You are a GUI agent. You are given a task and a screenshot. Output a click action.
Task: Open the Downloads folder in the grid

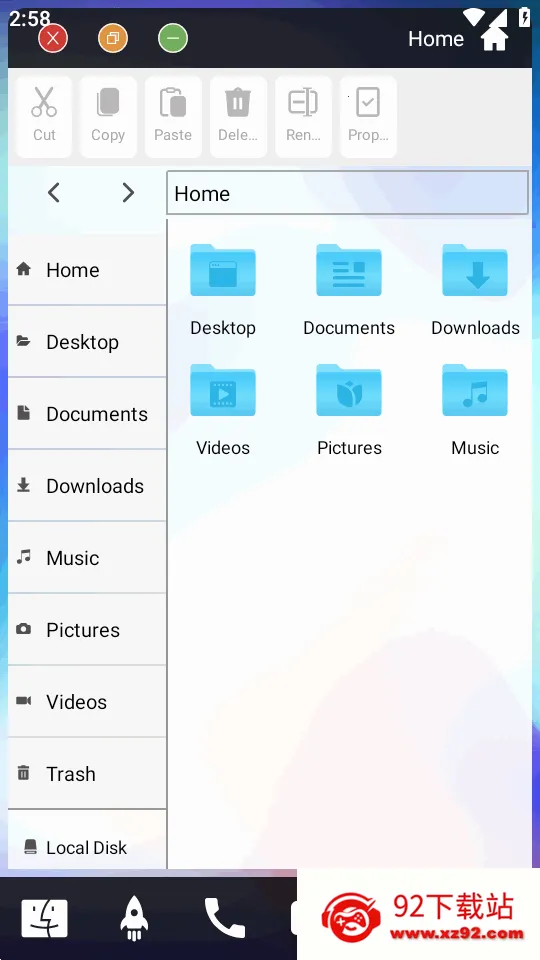(475, 290)
